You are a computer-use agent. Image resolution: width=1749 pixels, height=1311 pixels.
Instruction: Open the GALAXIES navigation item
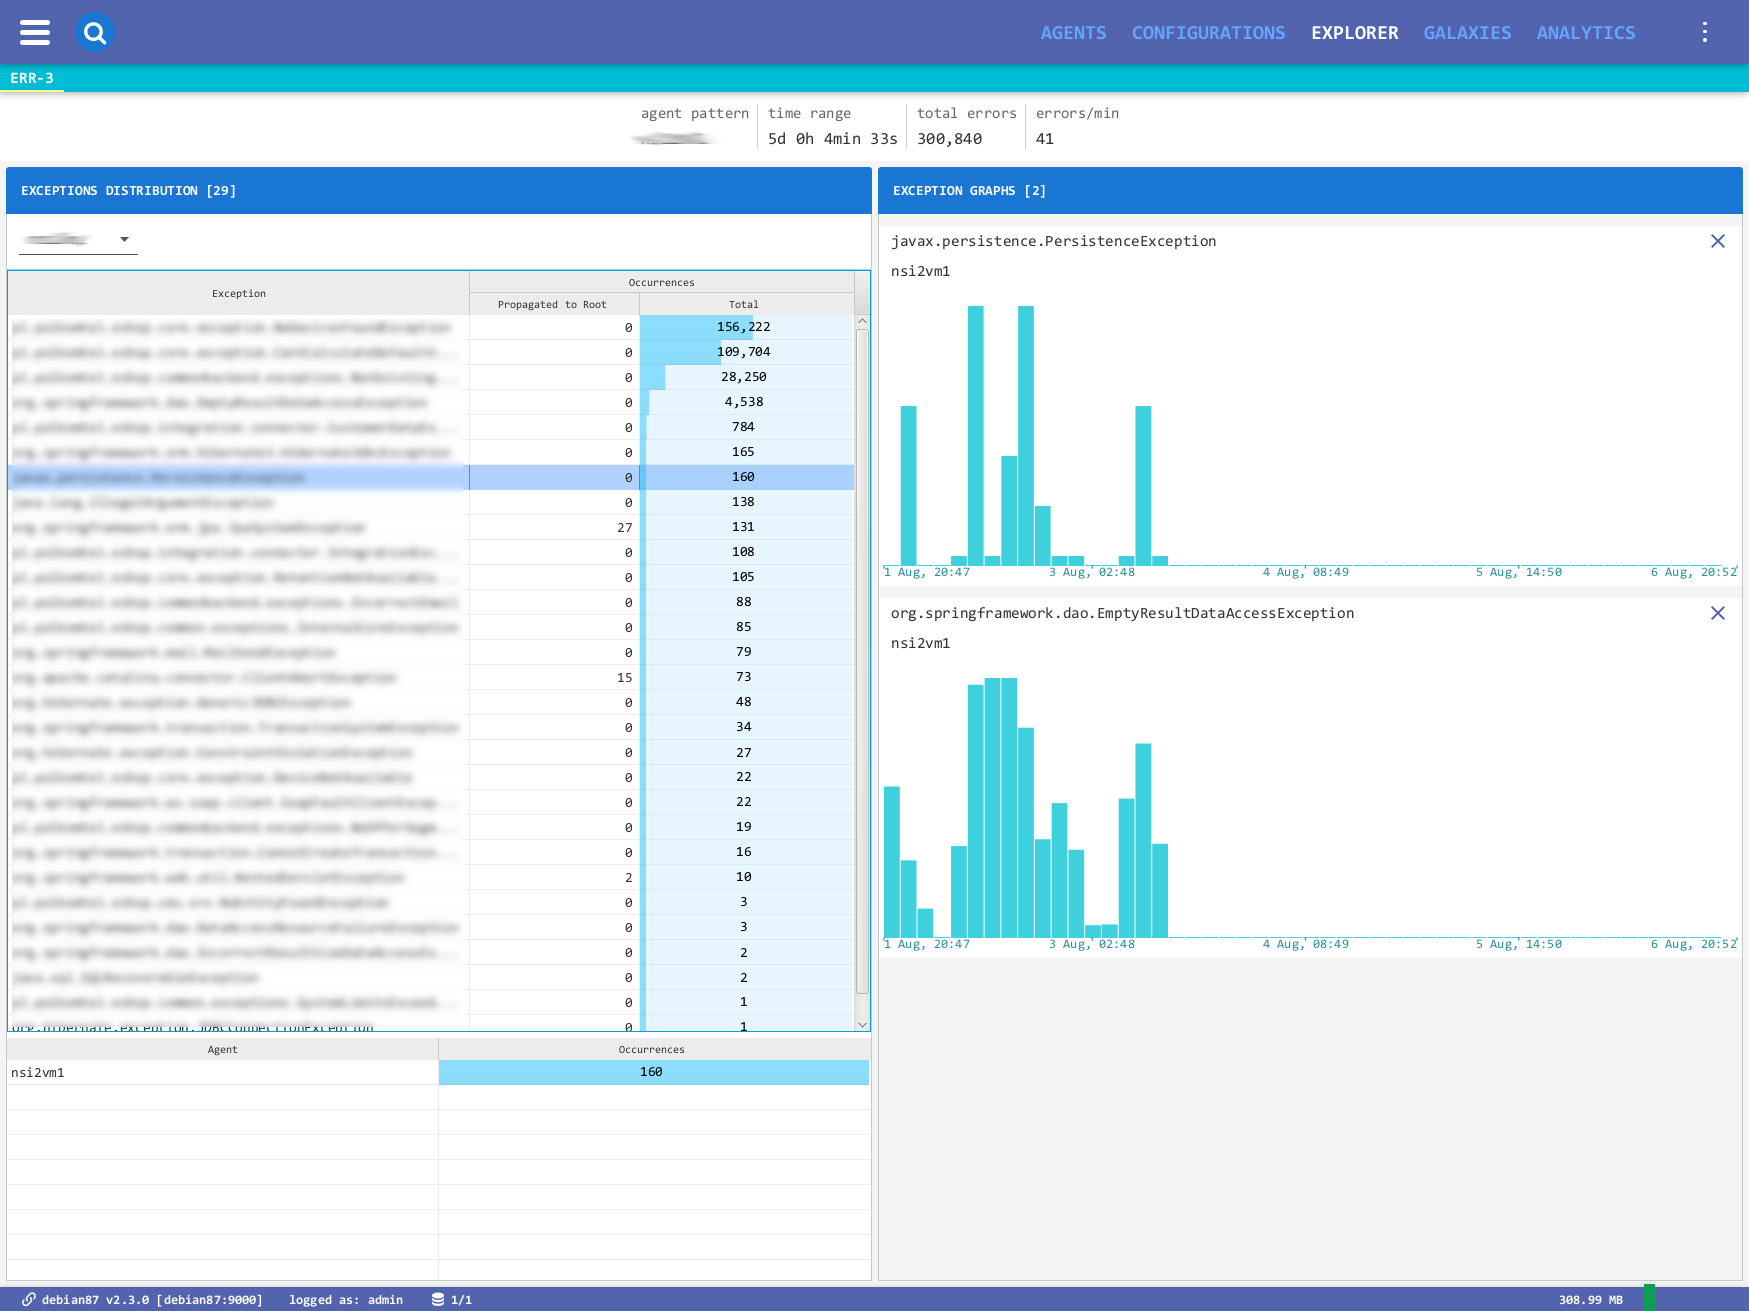(x=1467, y=33)
